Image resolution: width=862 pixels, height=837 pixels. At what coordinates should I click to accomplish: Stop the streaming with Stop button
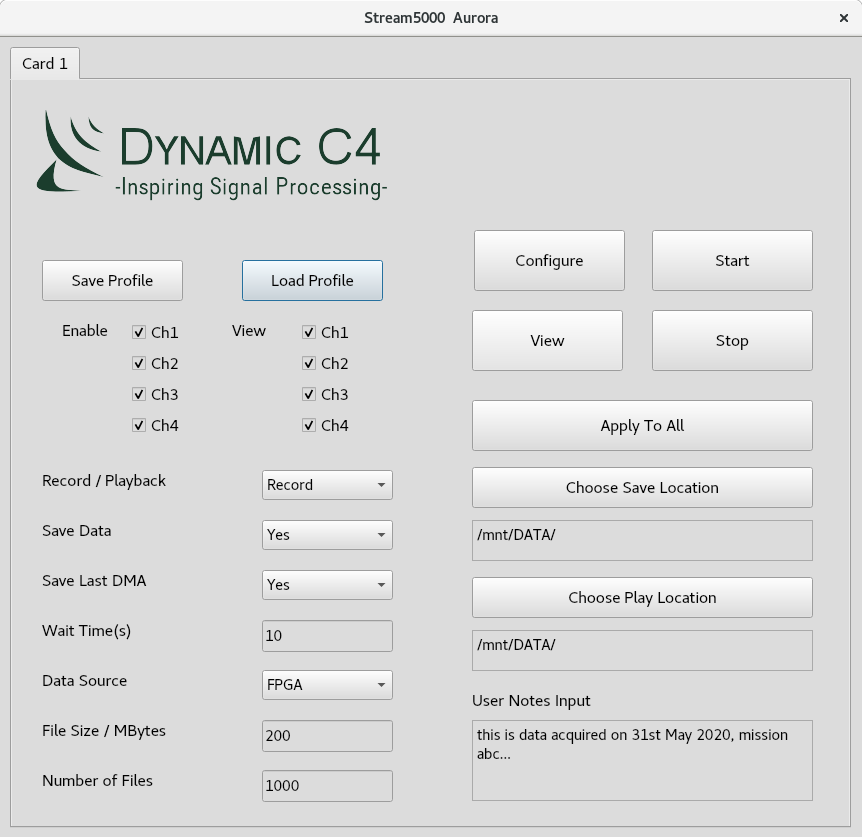tap(732, 341)
